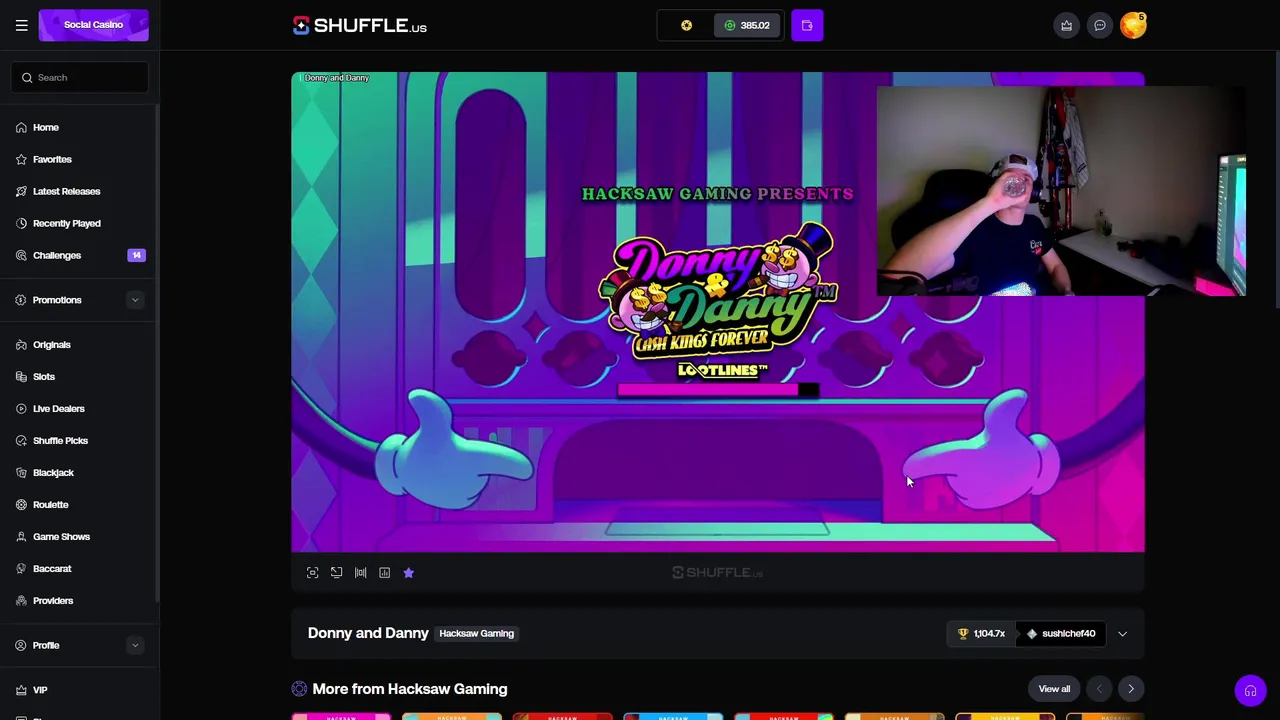
Task: Show previous Hacksaw Gaming games
Action: click(1099, 689)
